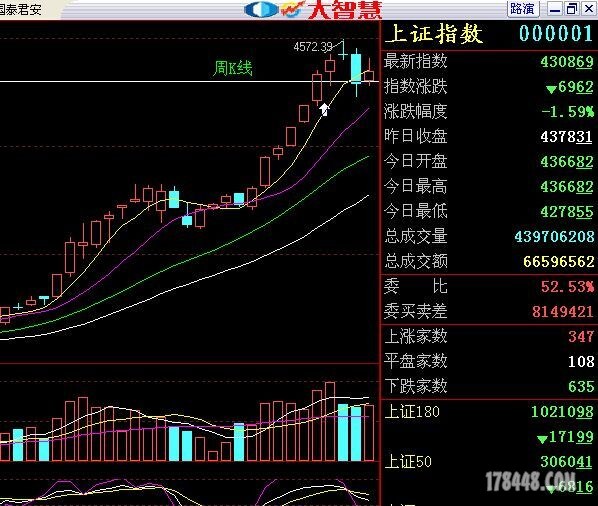Select the 上证指数 index title
This screenshot has width=598, height=506.
click(x=434, y=33)
